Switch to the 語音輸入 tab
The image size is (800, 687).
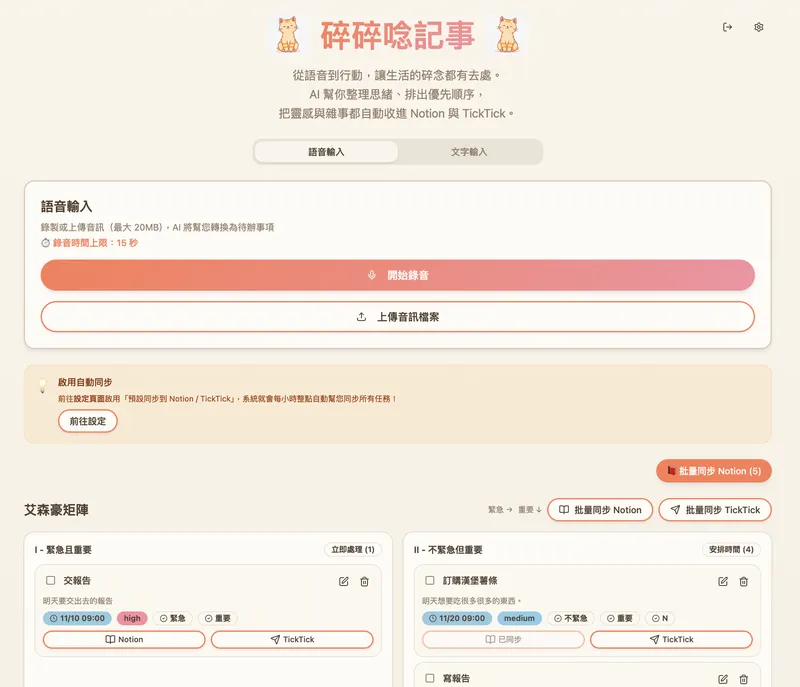[327, 152]
